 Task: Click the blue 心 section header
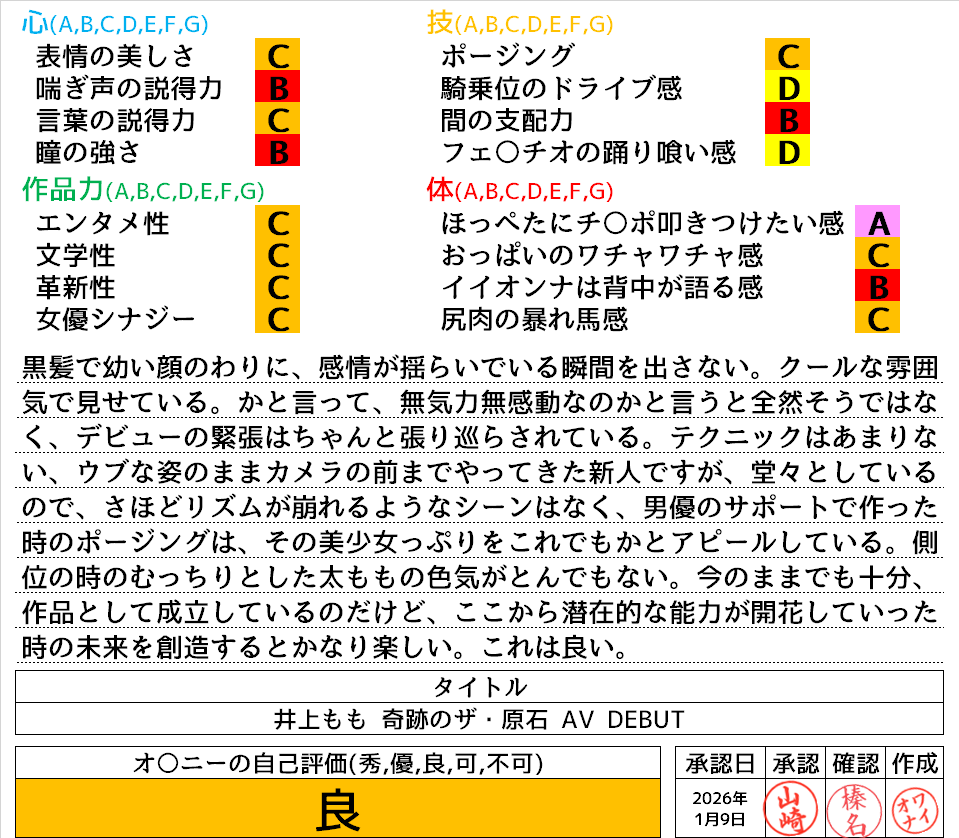[35, 23]
